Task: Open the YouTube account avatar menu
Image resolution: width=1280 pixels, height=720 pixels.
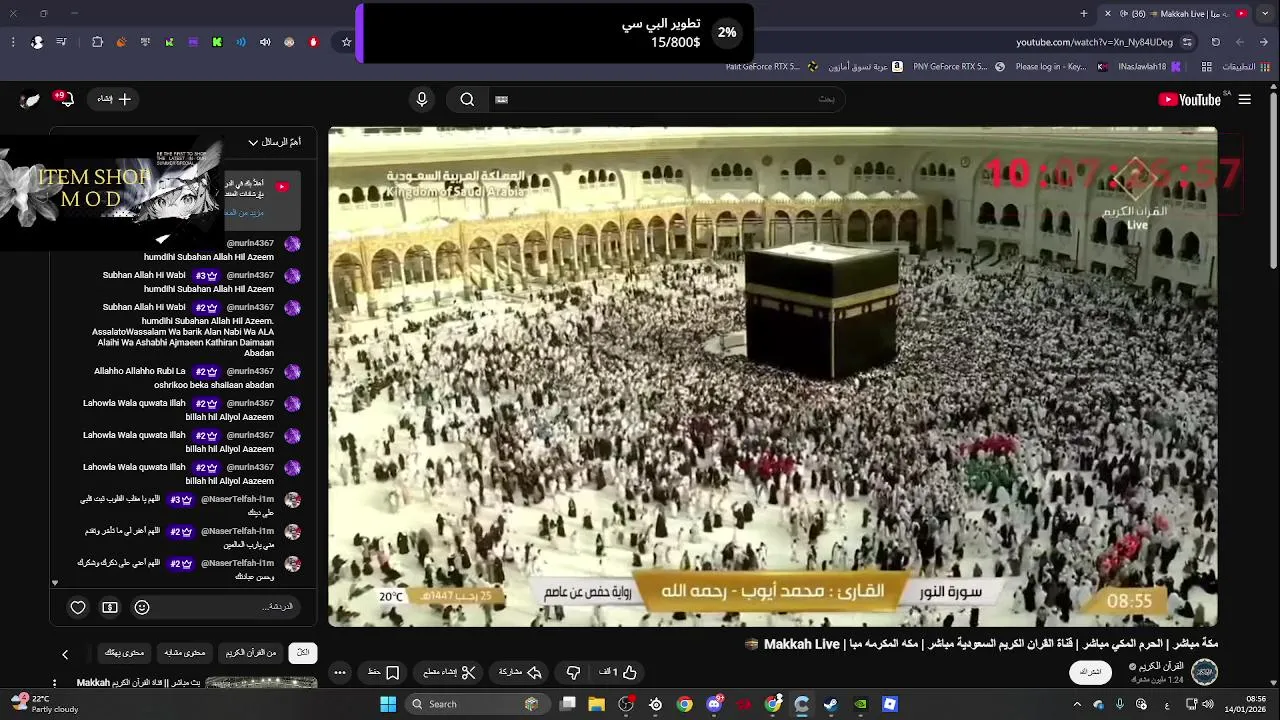Action: click(29, 99)
